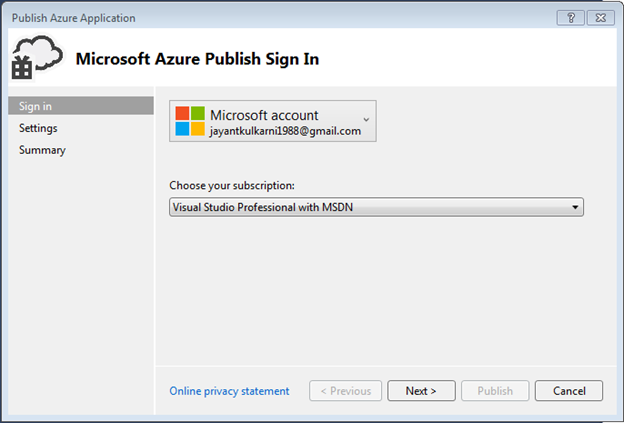Click the Publish button
624x423 pixels.
495,391
